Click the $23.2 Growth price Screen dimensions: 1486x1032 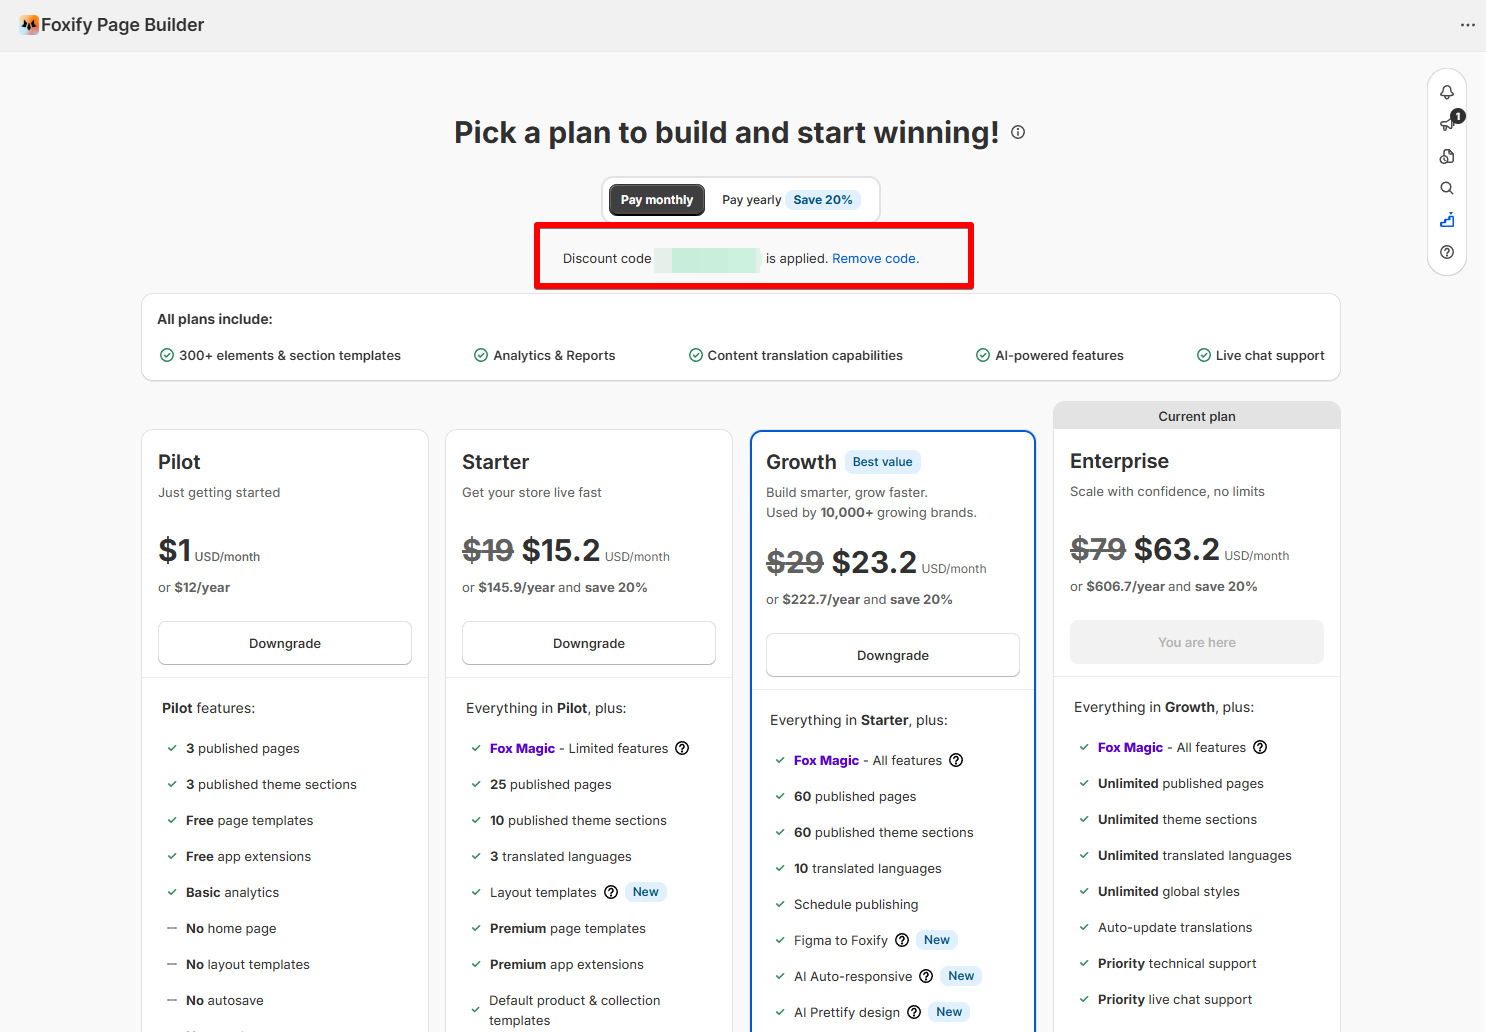tap(874, 562)
